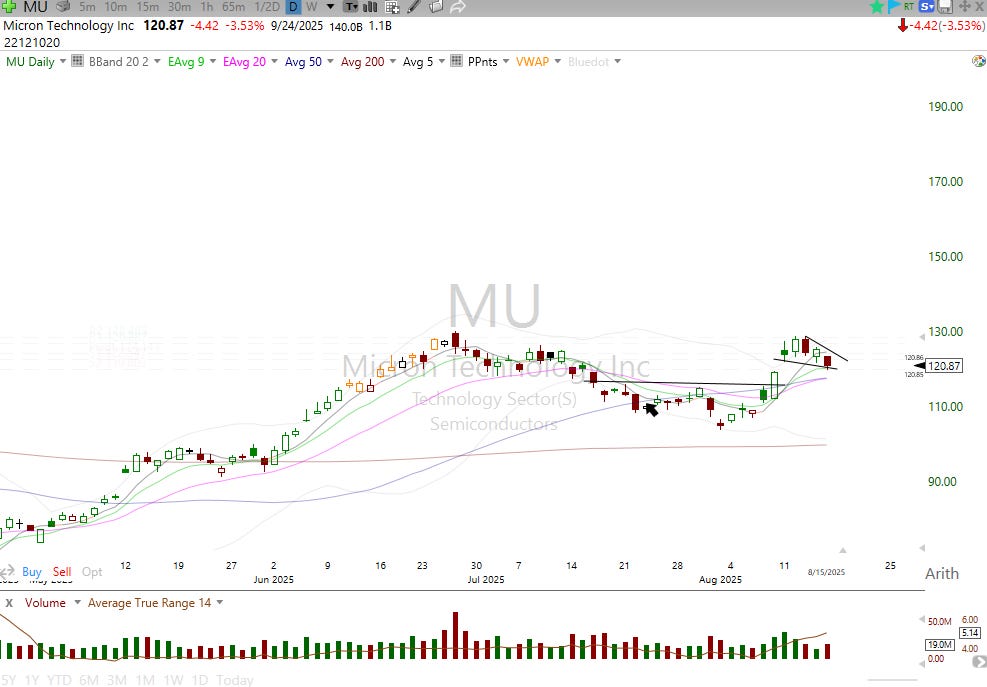This screenshot has width=987, height=687.
Task: Open the text tool T icon
Action: 351,7
